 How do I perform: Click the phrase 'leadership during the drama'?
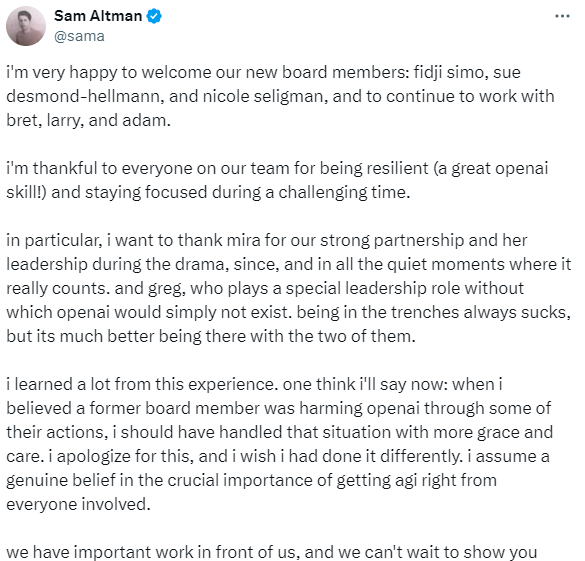[116, 264]
